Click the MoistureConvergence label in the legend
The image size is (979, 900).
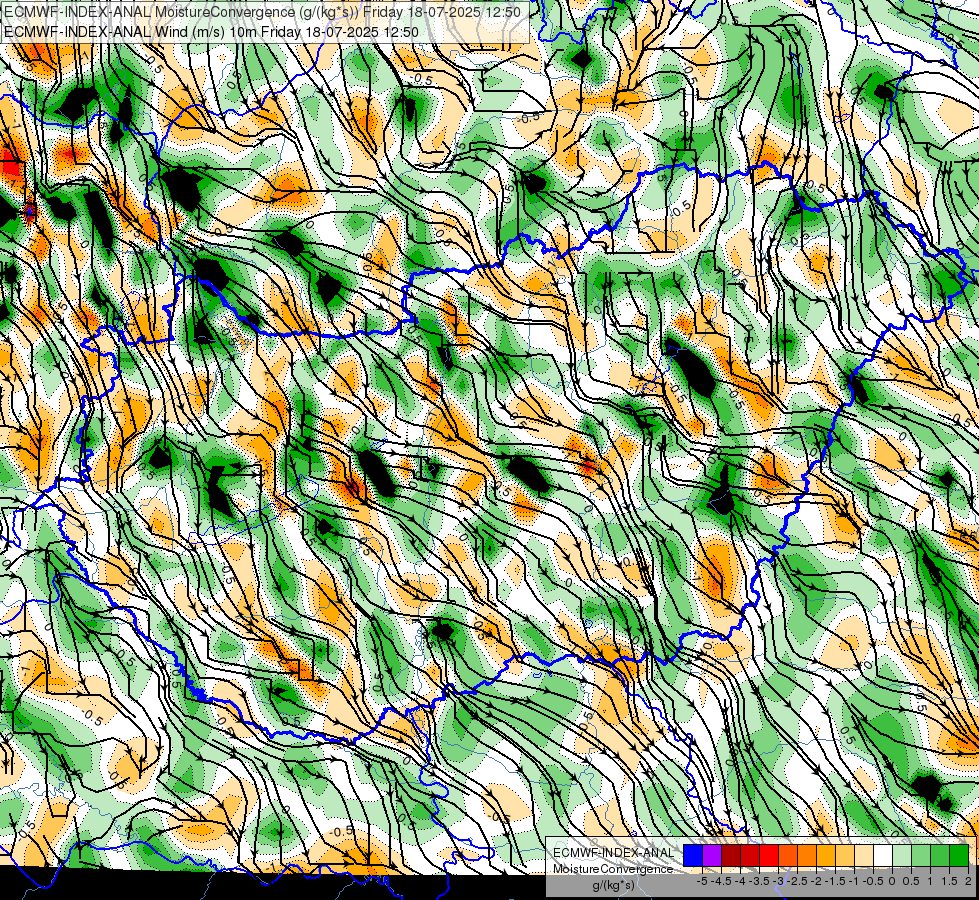point(613,869)
